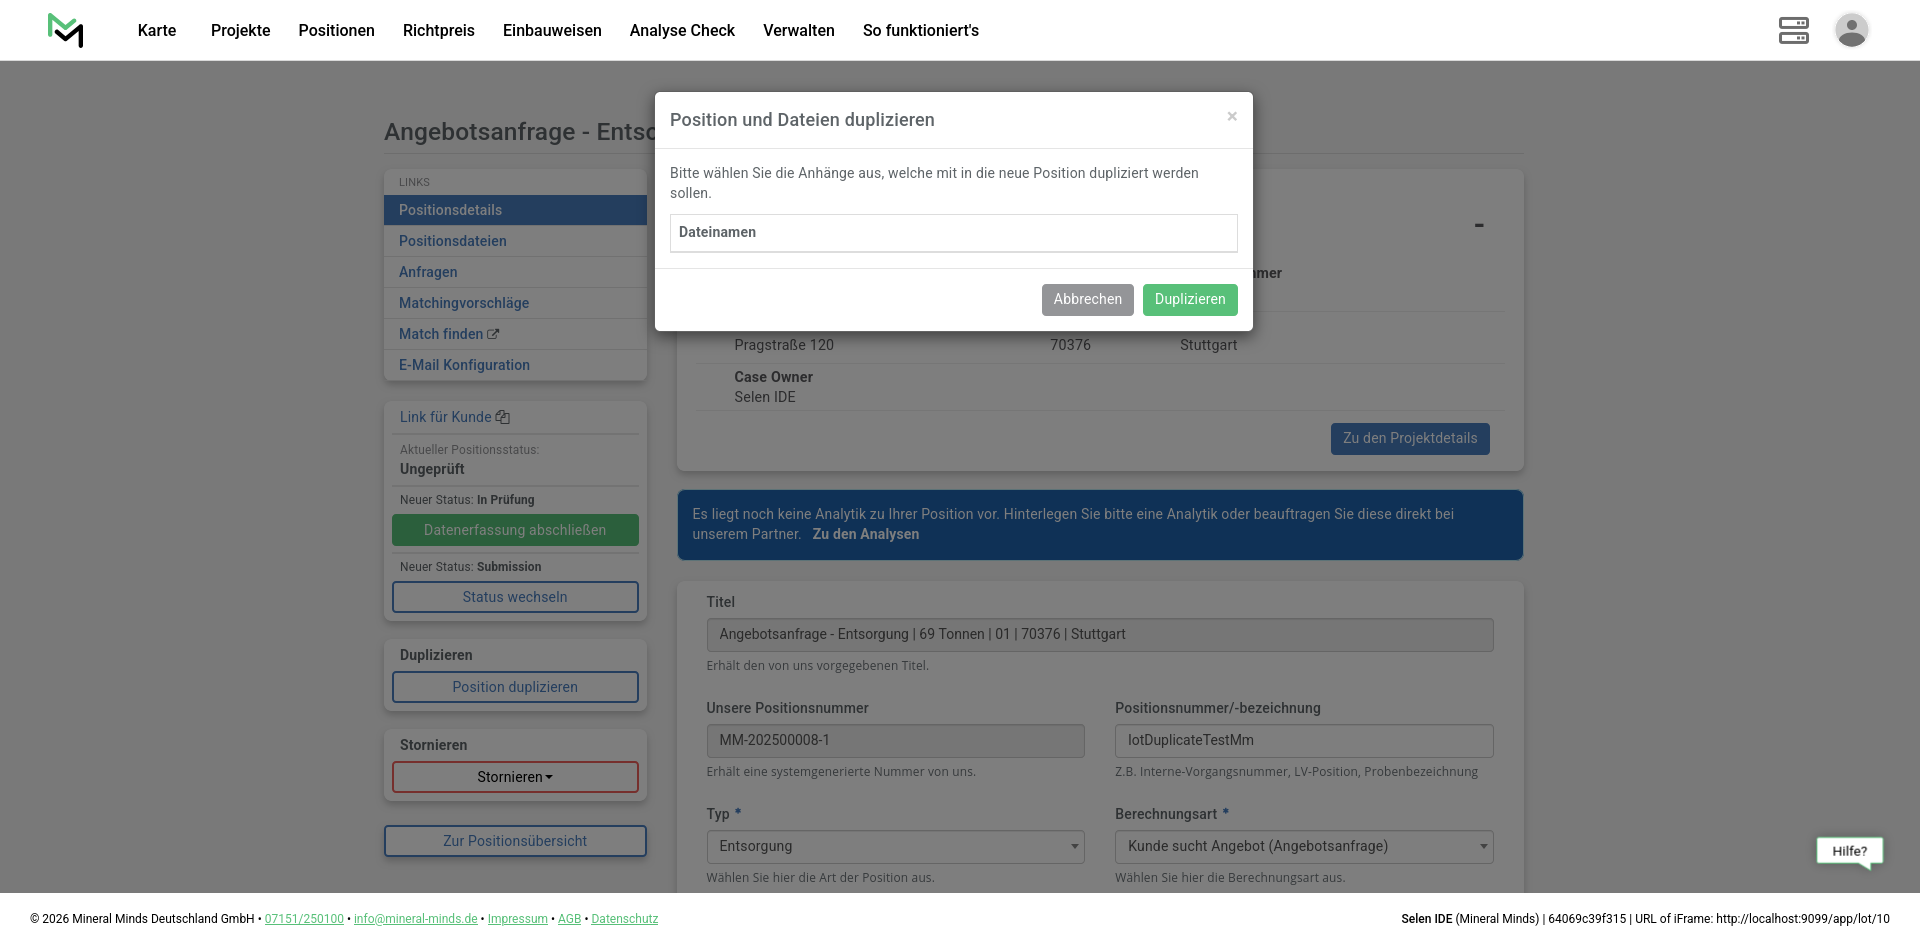Click the Abbrechen button
Image resolution: width=1920 pixels, height=943 pixels.
pos(1087,300)
